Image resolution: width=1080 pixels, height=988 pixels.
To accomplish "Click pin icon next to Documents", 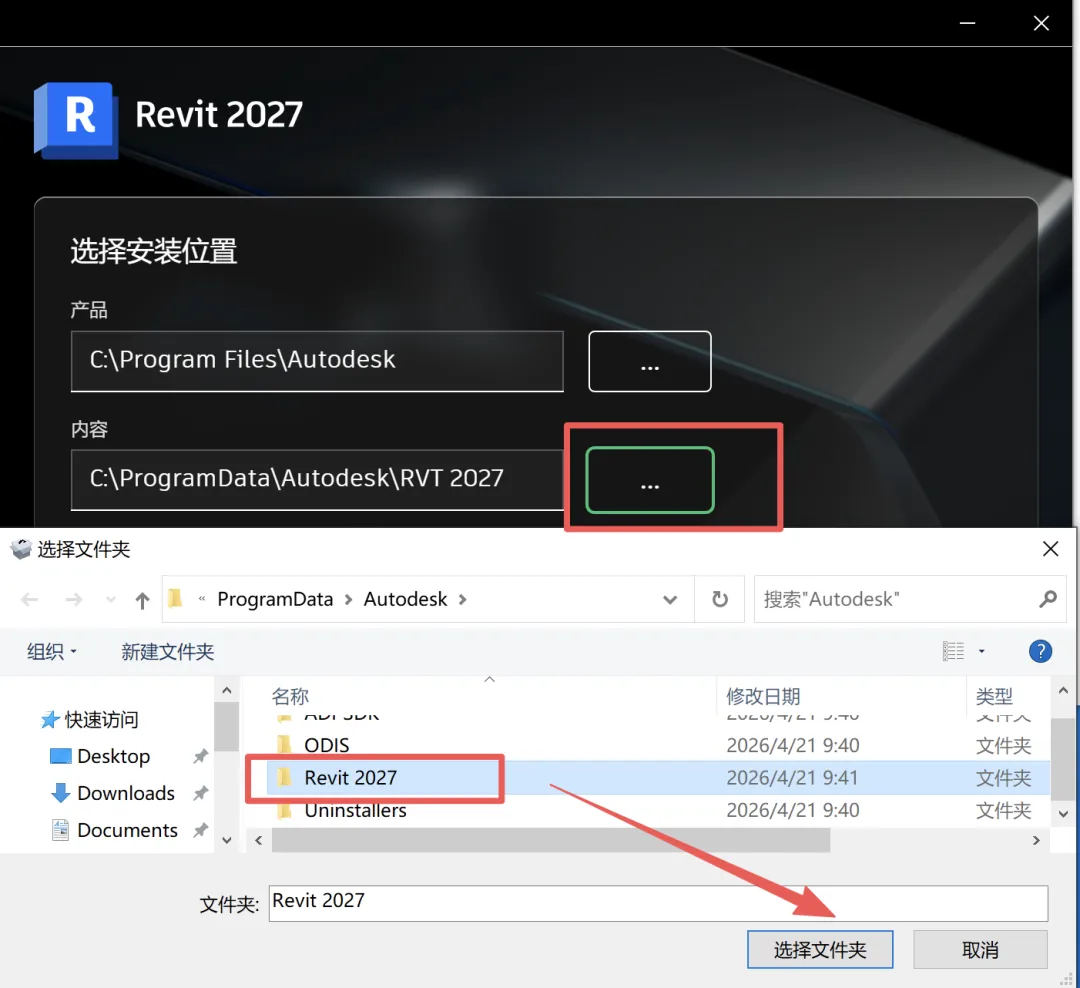I will point(200,831).
